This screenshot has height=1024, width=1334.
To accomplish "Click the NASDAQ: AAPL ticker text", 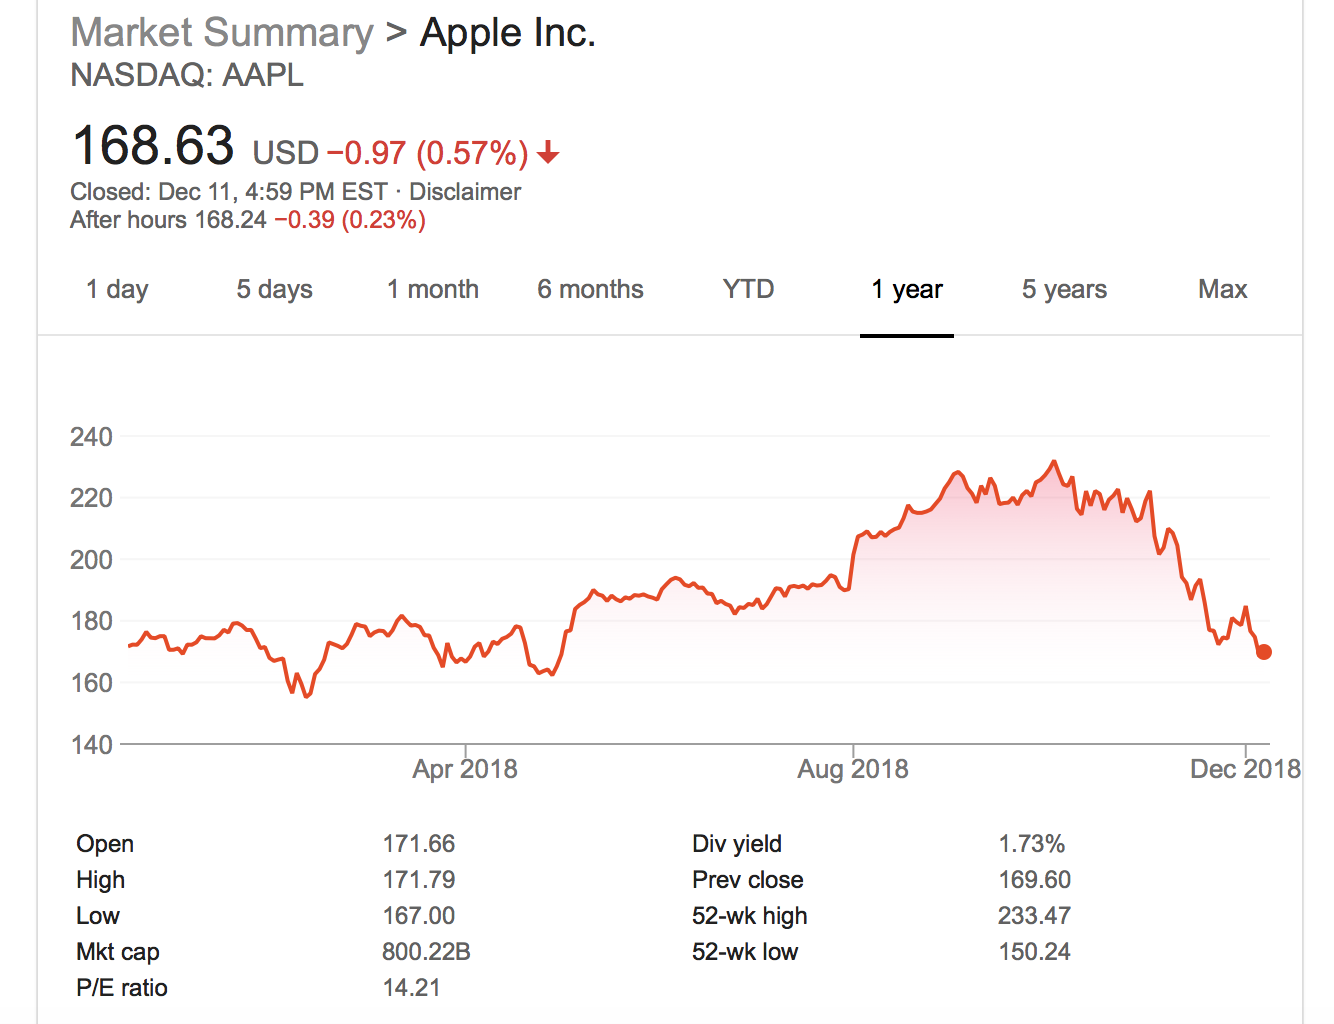I will pyautogui.click(x=187, y=76).
